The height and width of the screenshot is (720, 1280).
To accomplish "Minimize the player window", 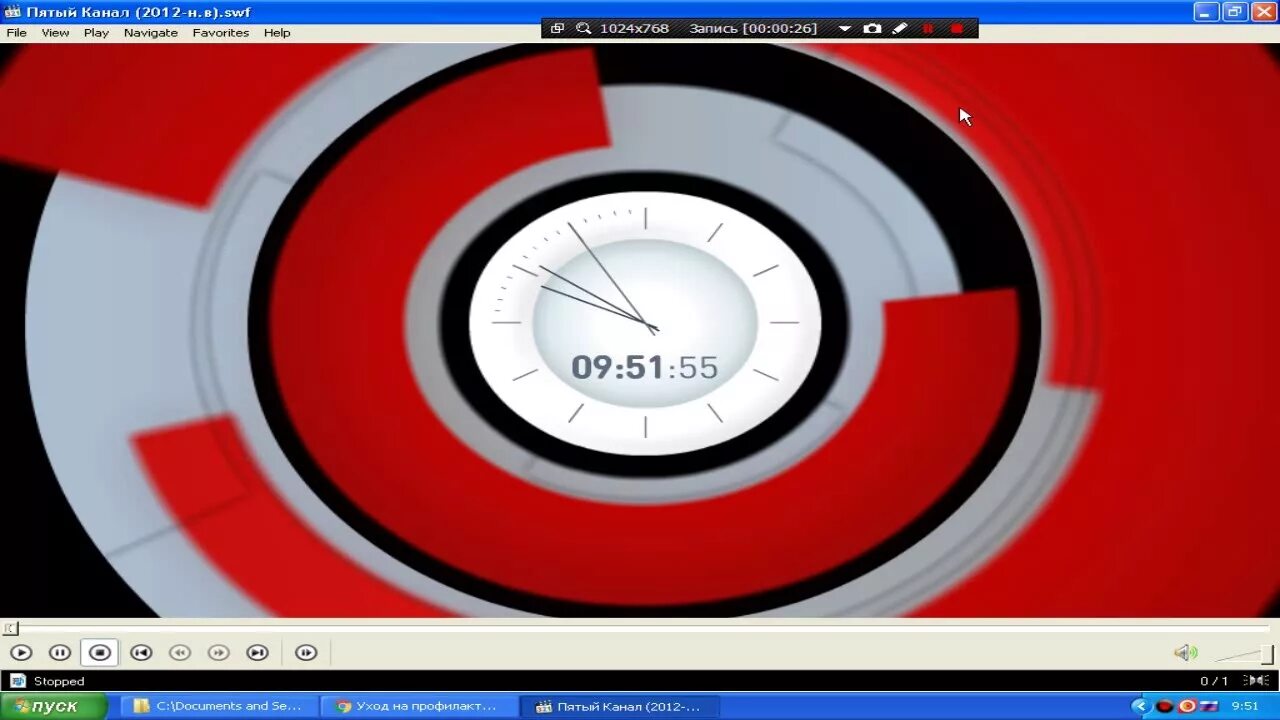I will 1206,12.
